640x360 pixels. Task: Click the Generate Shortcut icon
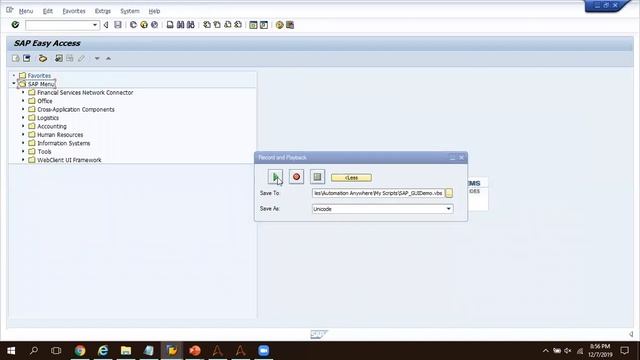[264, 25]
